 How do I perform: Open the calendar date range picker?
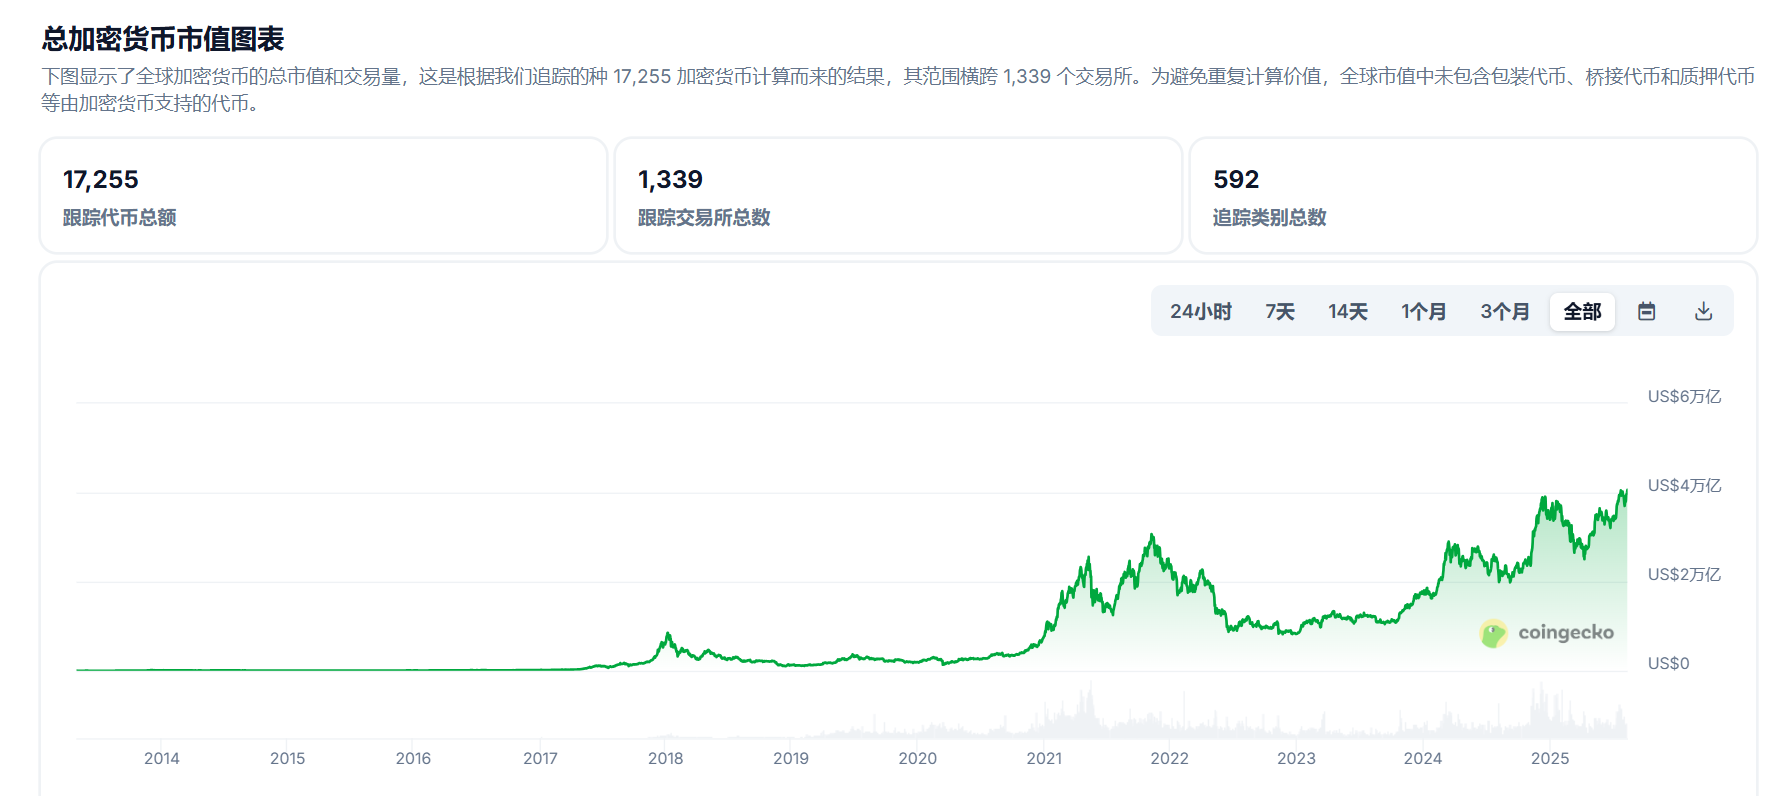(1646, 312)
